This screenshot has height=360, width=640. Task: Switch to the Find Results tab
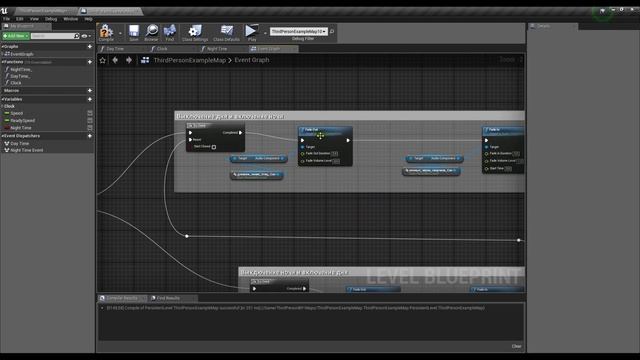[x=172, y=298]
